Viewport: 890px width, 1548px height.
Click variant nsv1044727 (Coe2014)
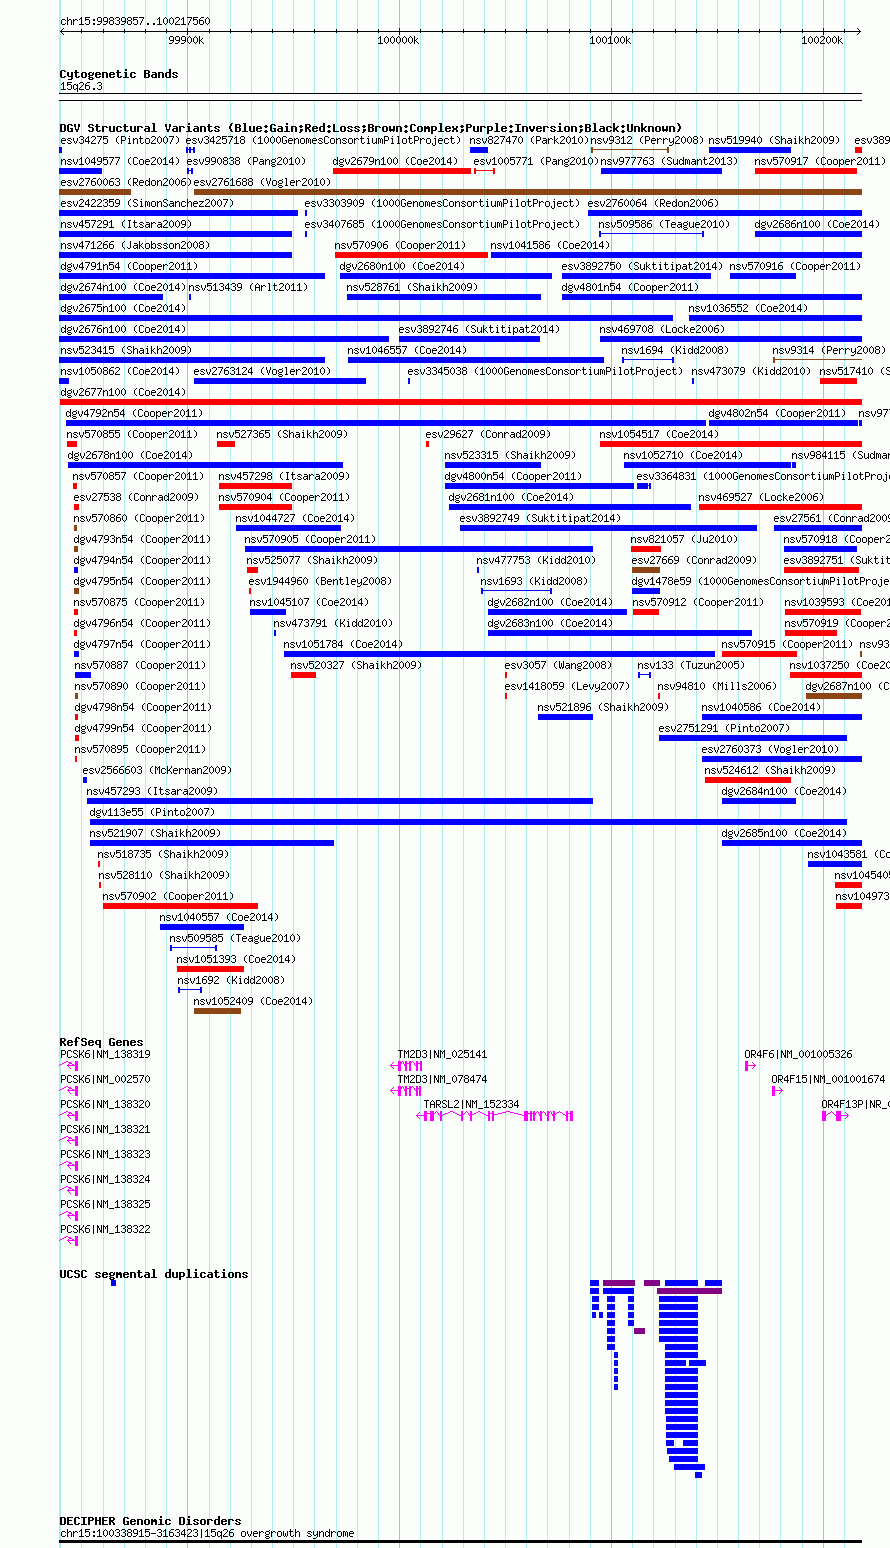point(295,518)
